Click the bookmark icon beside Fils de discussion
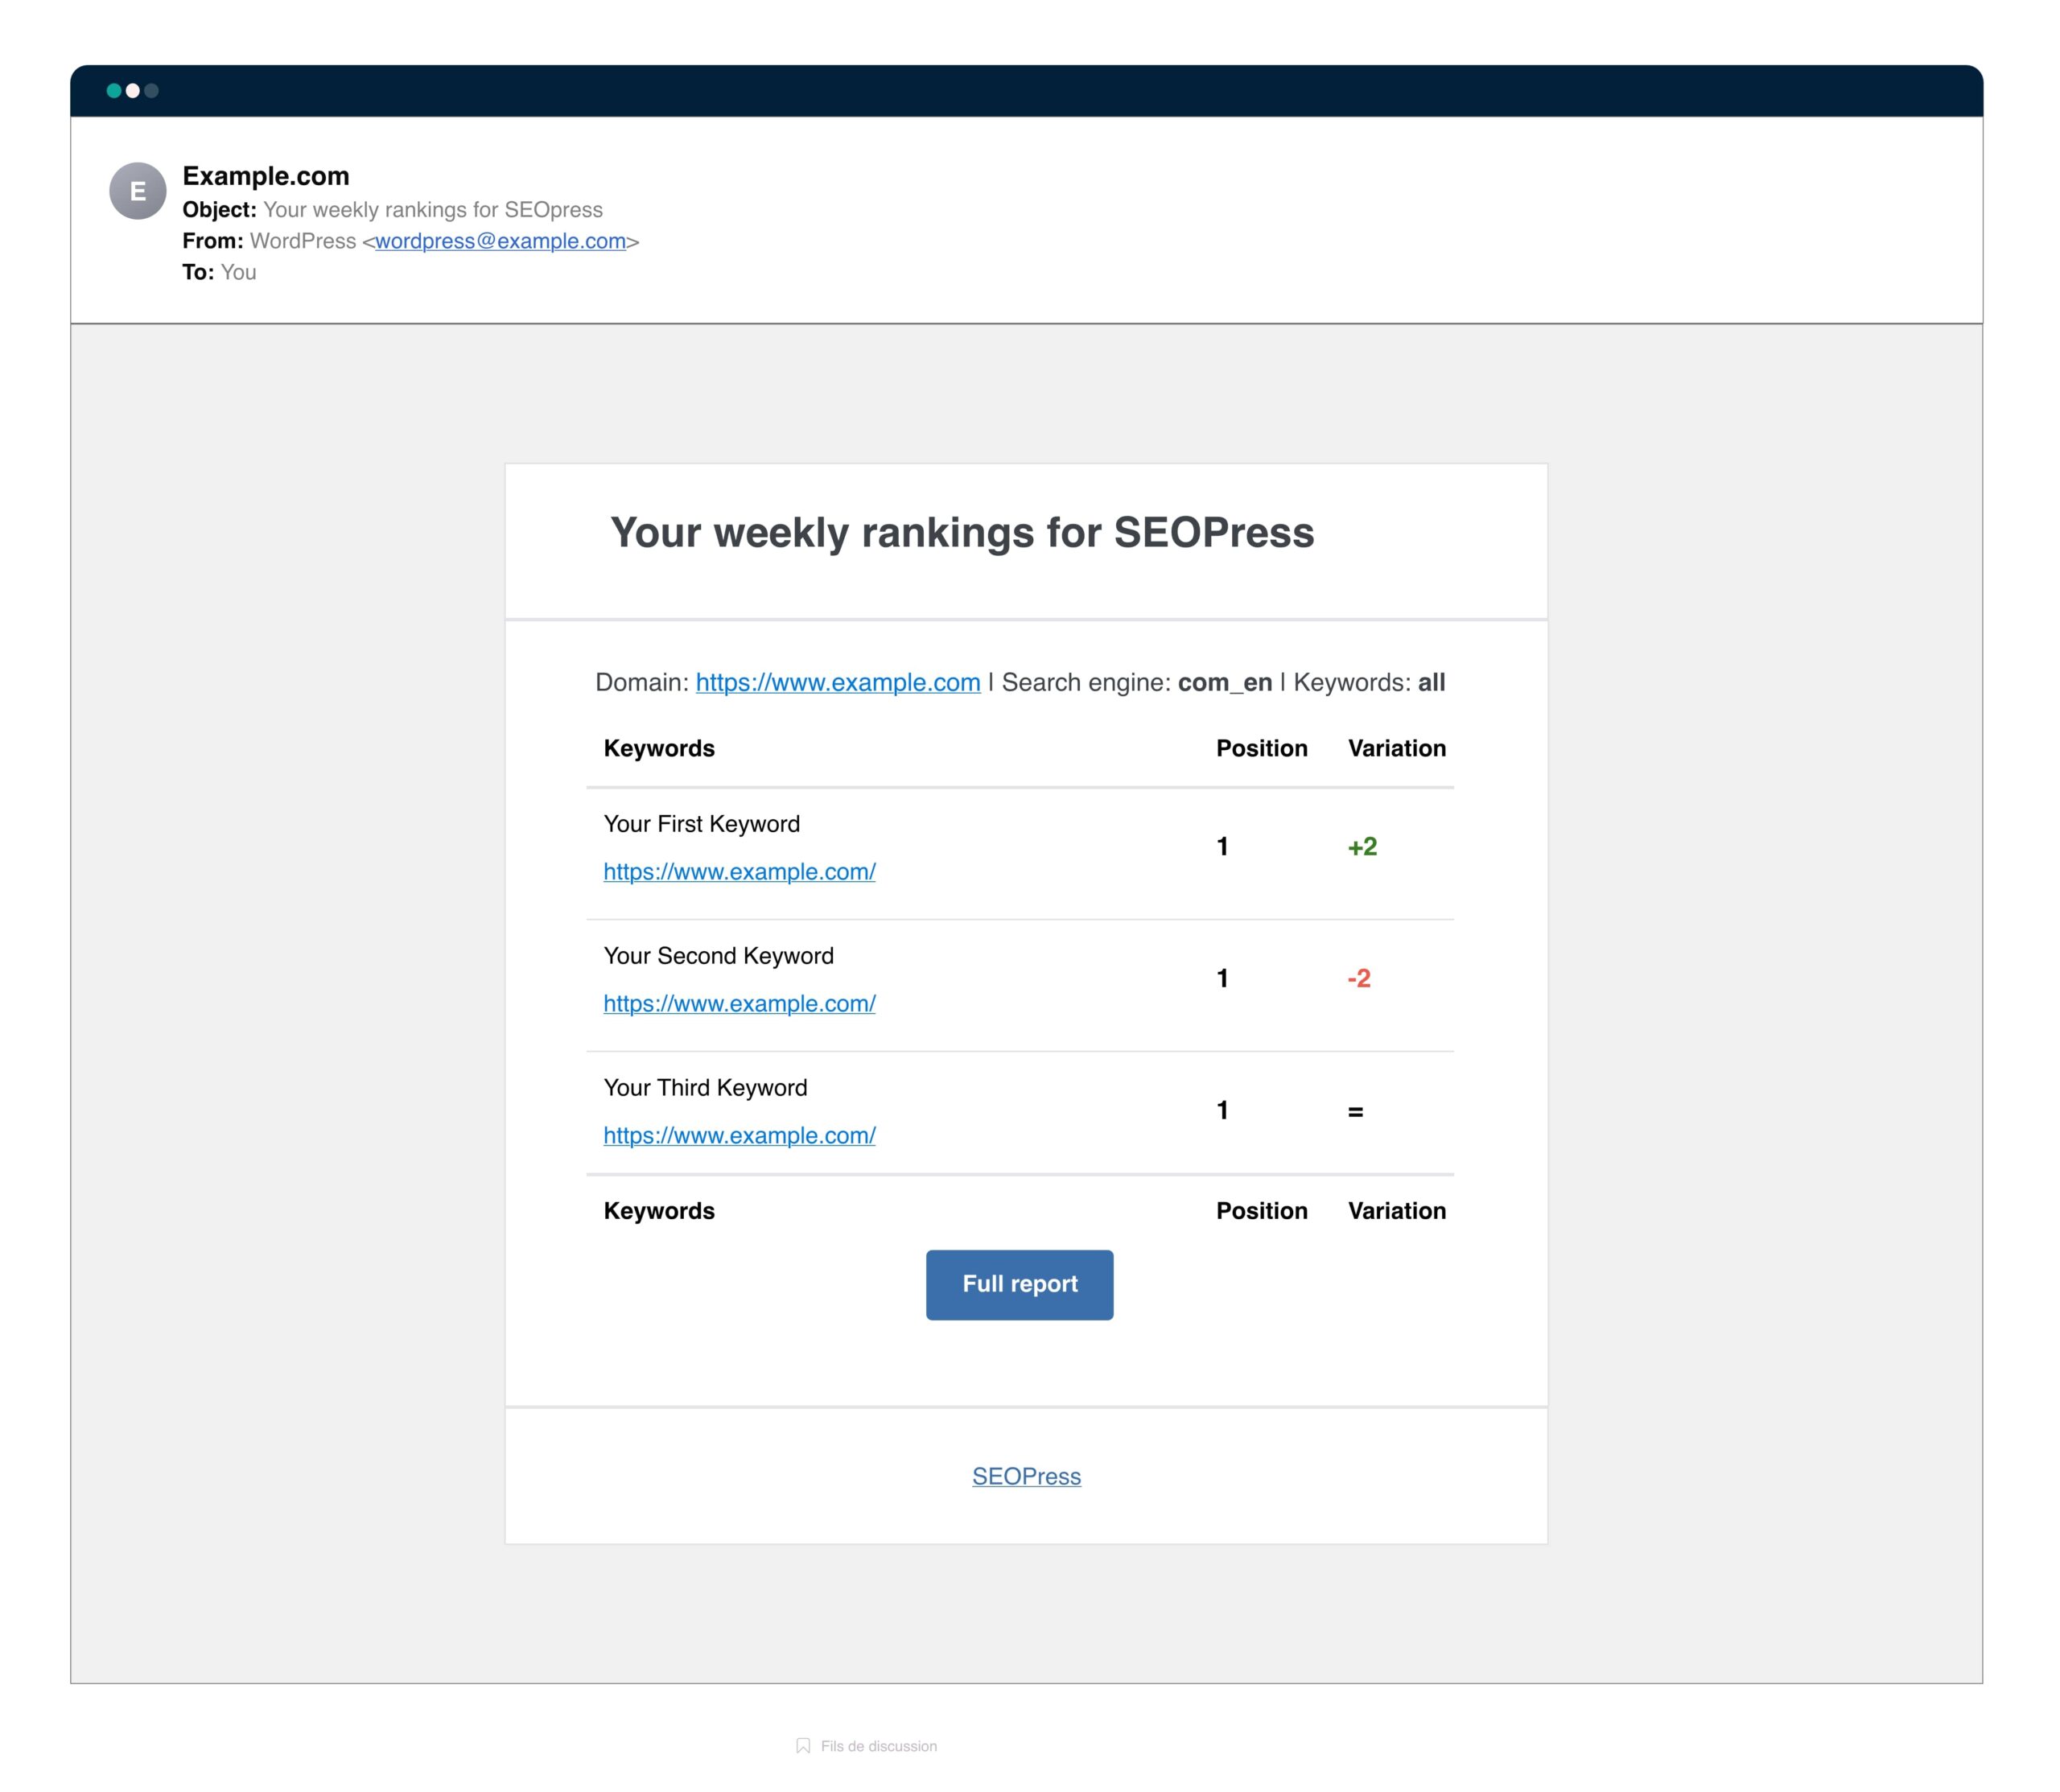The height and width of the screenshot is (1792, 2060). click(803, 1746)
